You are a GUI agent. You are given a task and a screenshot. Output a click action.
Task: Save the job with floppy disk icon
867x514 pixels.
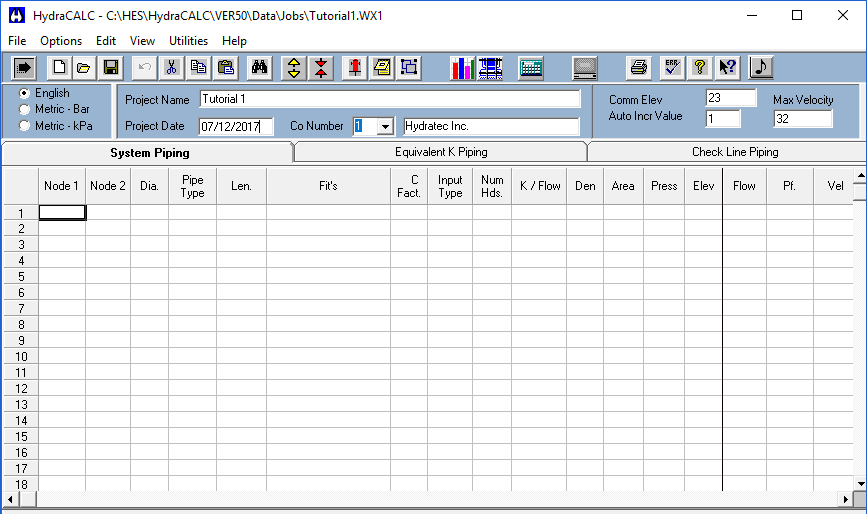[111, 68]
